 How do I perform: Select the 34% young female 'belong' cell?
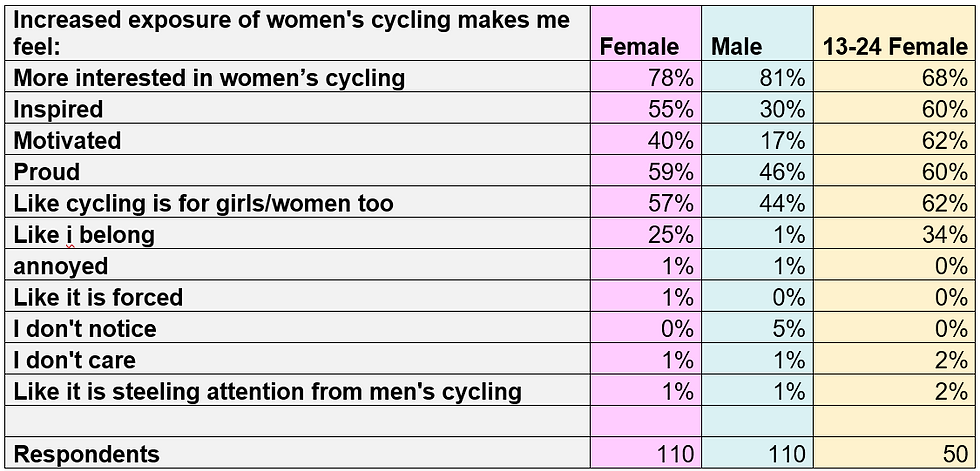pos(894,234)
